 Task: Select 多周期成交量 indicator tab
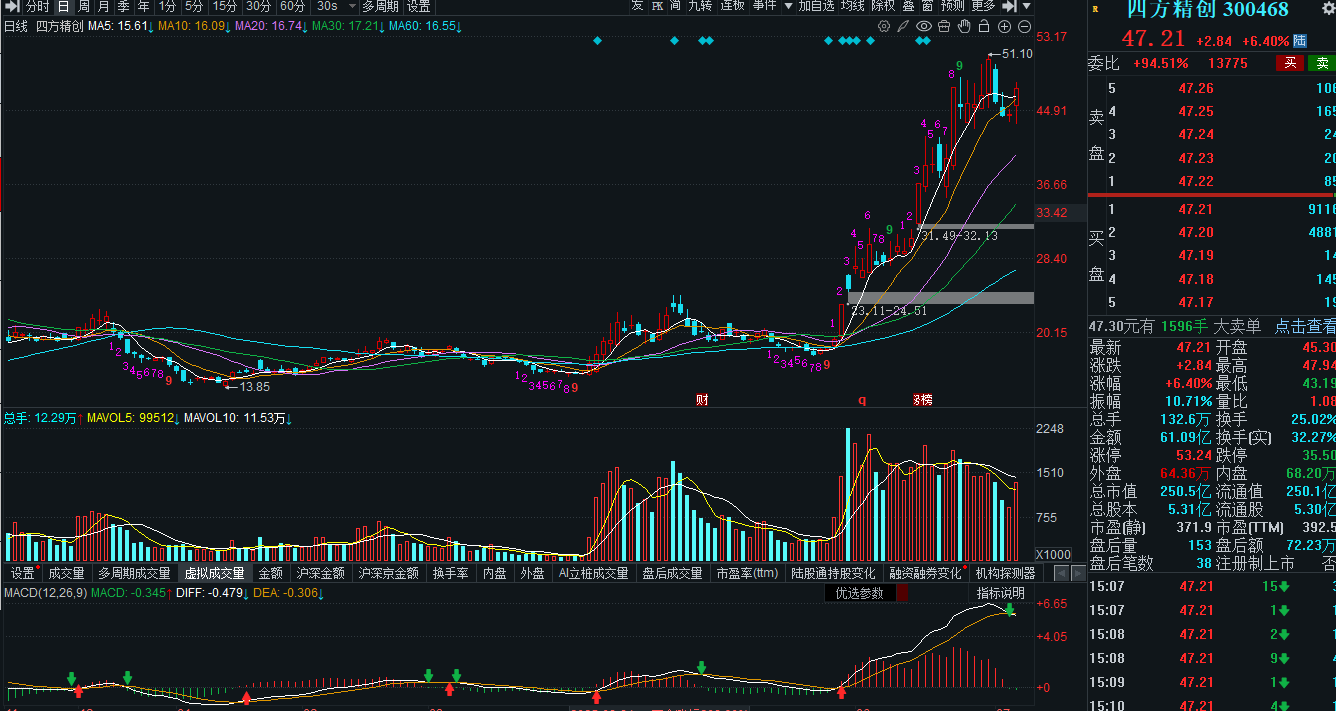tap(134, 573)
